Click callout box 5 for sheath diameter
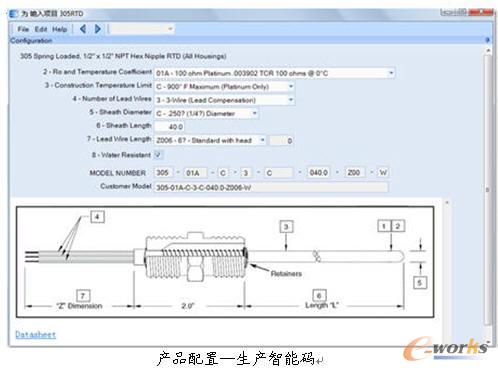Screen dimensions: 498x371 [420, 283]
